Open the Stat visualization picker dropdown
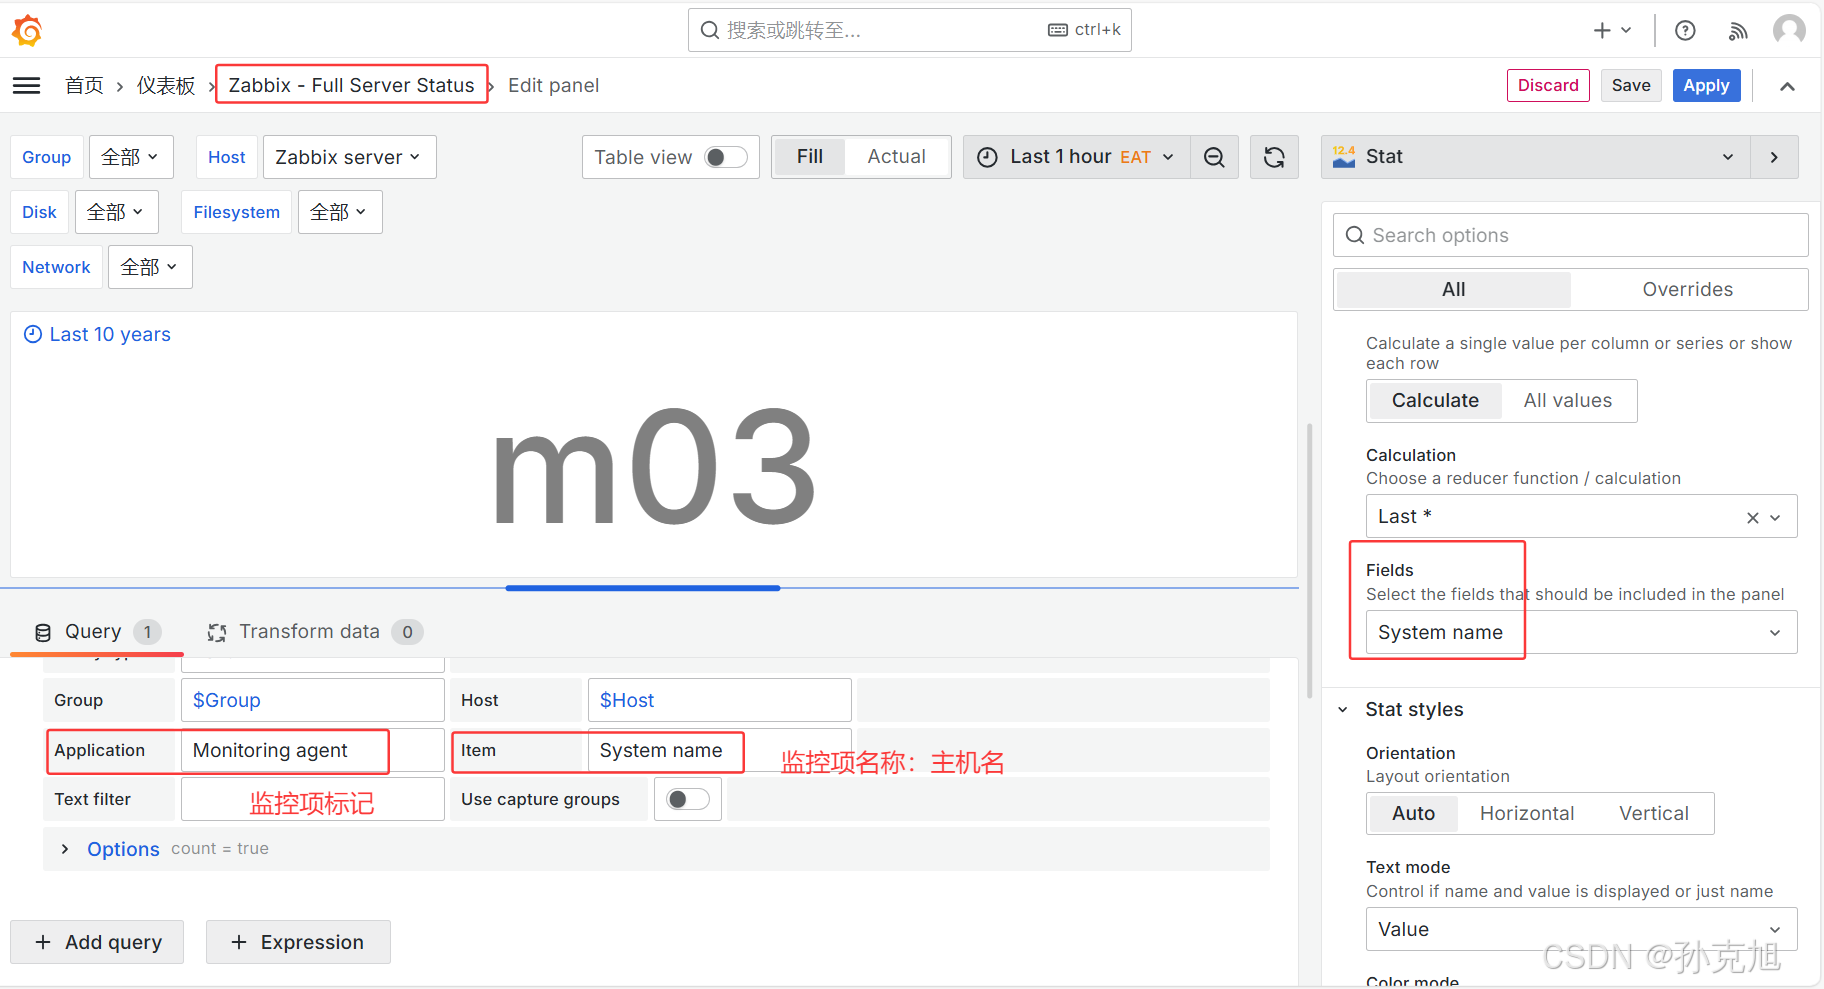Screen dimensions: 1824x989 1535,157
